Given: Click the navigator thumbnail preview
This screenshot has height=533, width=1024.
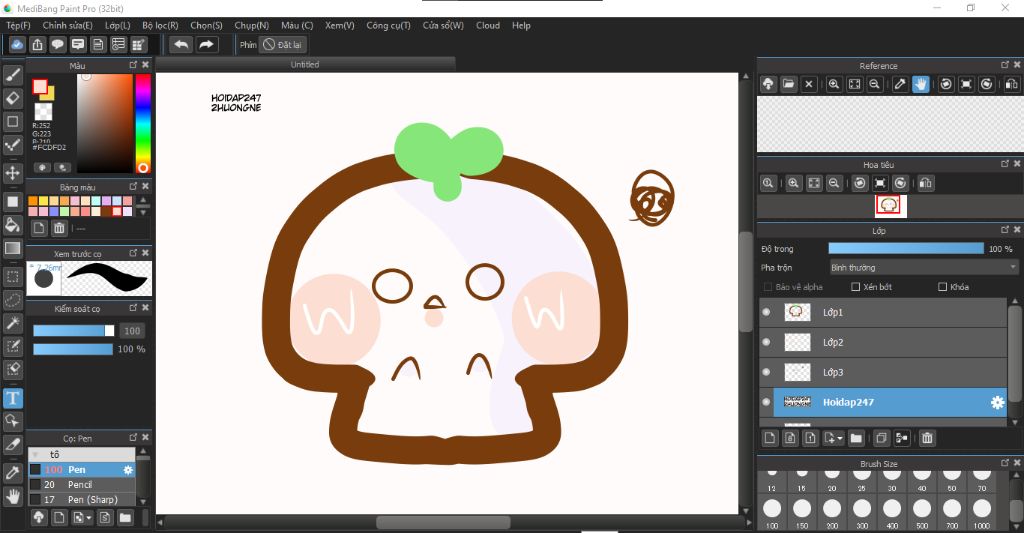Looking at the screenshot, I should 891,206.
